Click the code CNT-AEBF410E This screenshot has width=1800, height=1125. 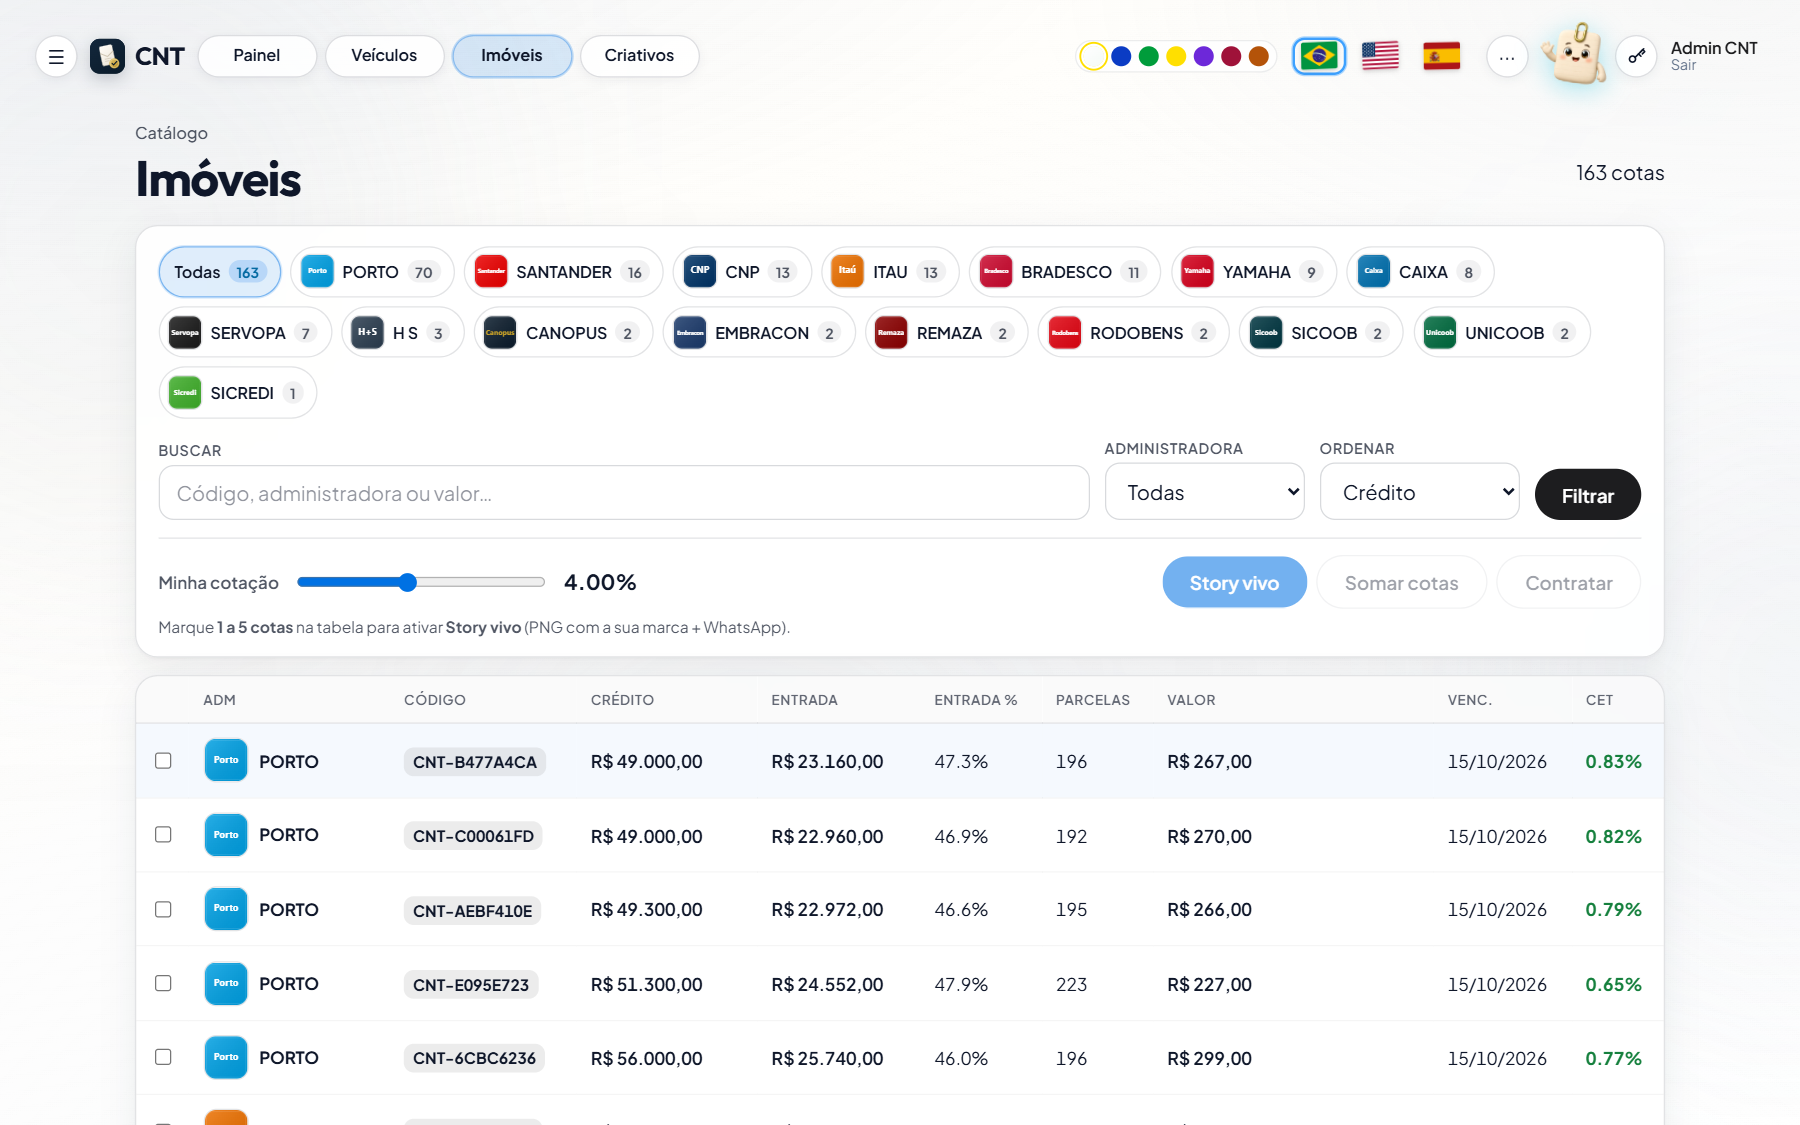click(x=472, y=911)
